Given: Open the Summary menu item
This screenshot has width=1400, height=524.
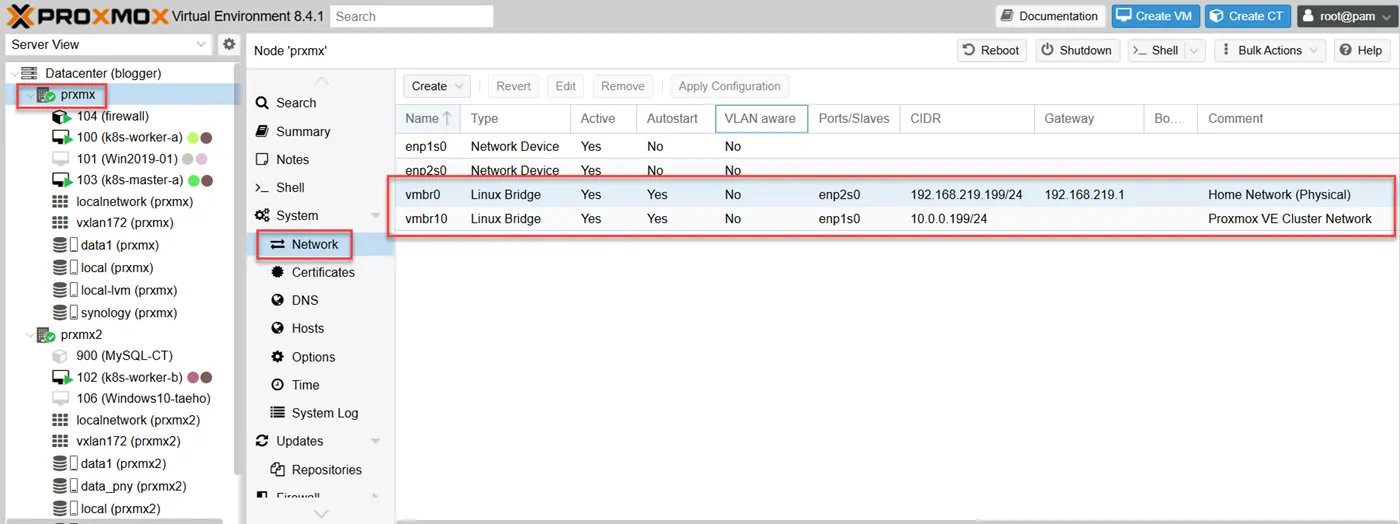Looking at the screenshot, I should click(x=320, y=131).
